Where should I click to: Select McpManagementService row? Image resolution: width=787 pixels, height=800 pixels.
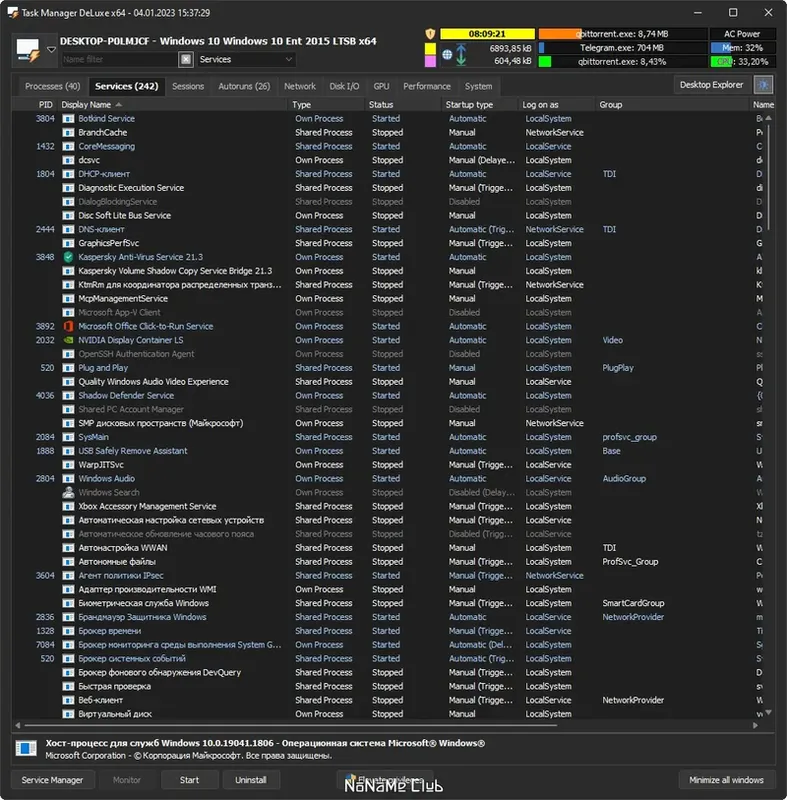pos(390,298)
